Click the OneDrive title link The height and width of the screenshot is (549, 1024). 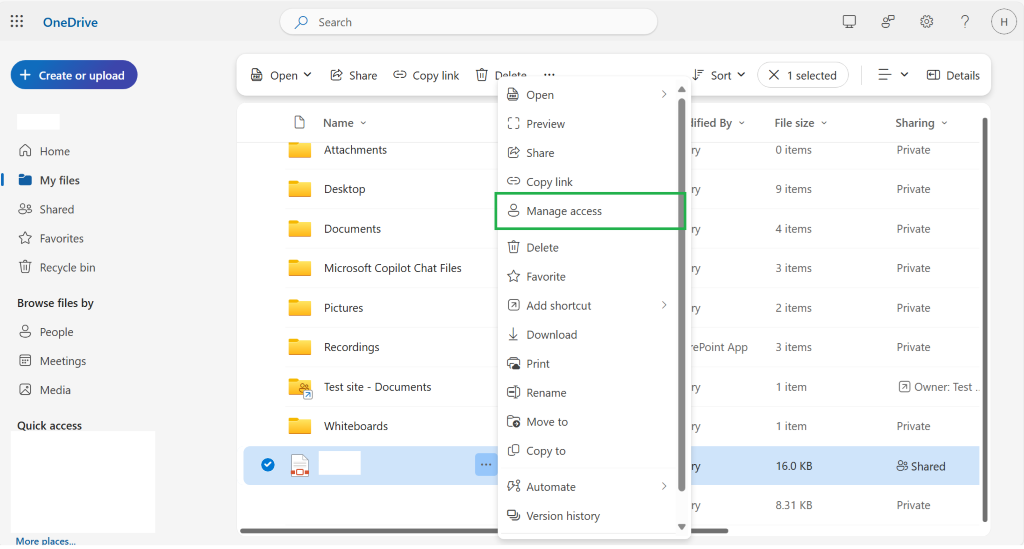click(x=71, y=22)
